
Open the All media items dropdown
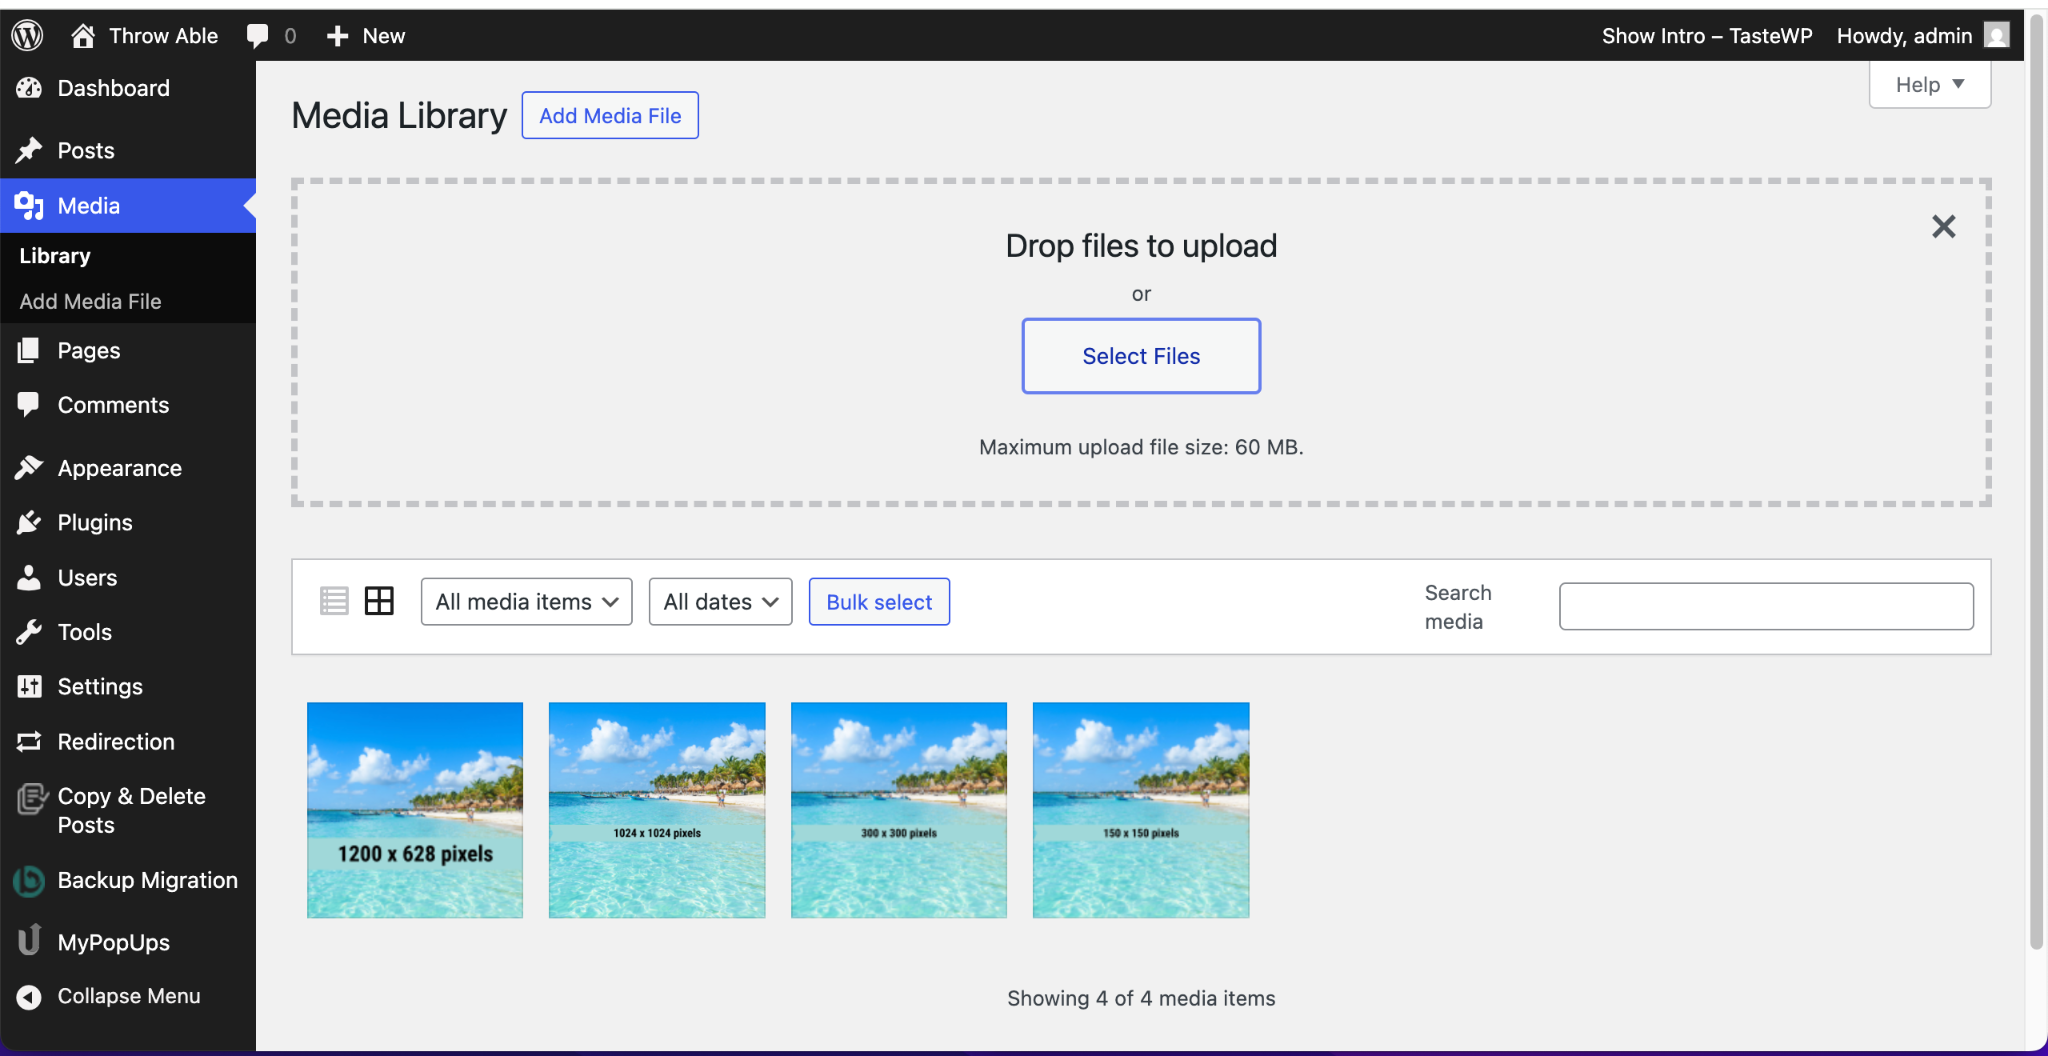pos(527,602)
